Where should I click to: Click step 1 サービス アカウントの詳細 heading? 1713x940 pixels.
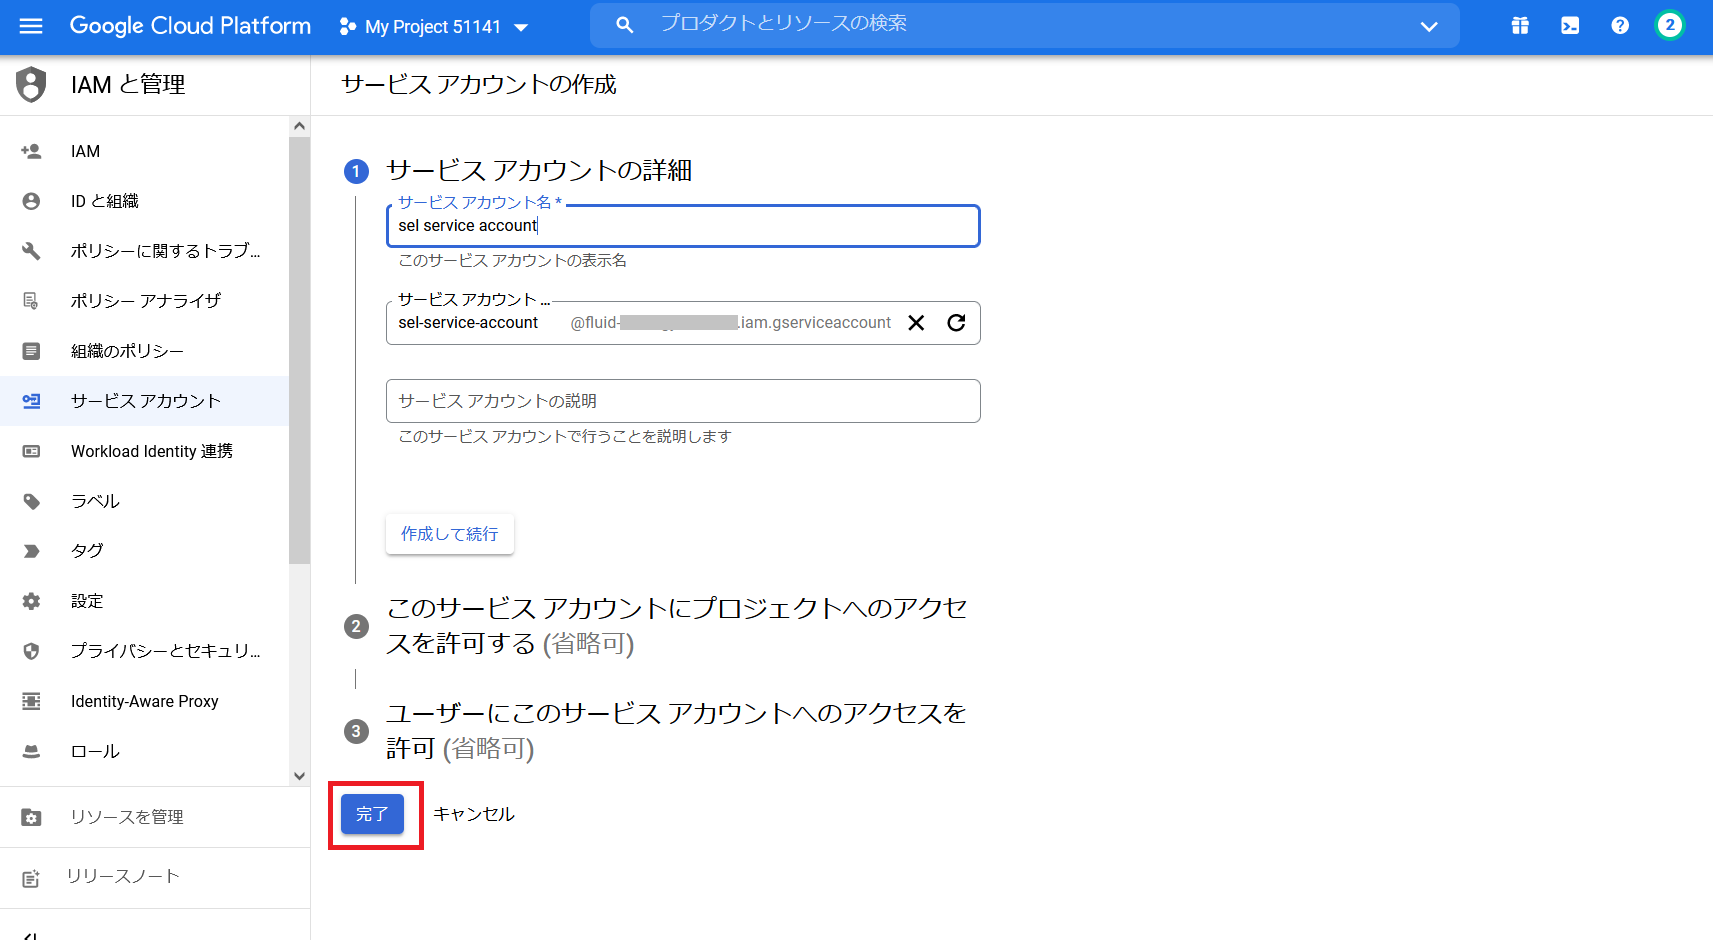(539, 171)
